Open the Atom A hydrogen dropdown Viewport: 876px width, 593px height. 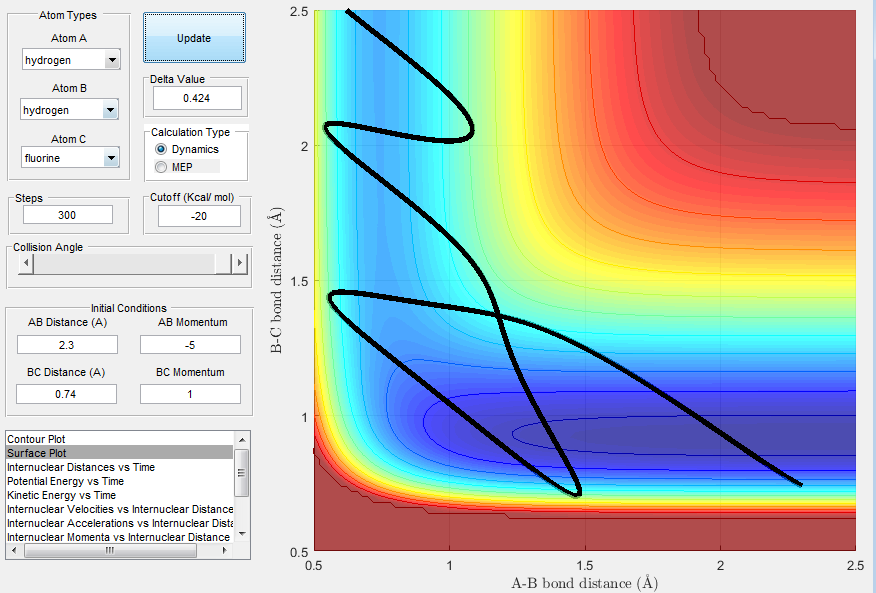tap(71, 60)
